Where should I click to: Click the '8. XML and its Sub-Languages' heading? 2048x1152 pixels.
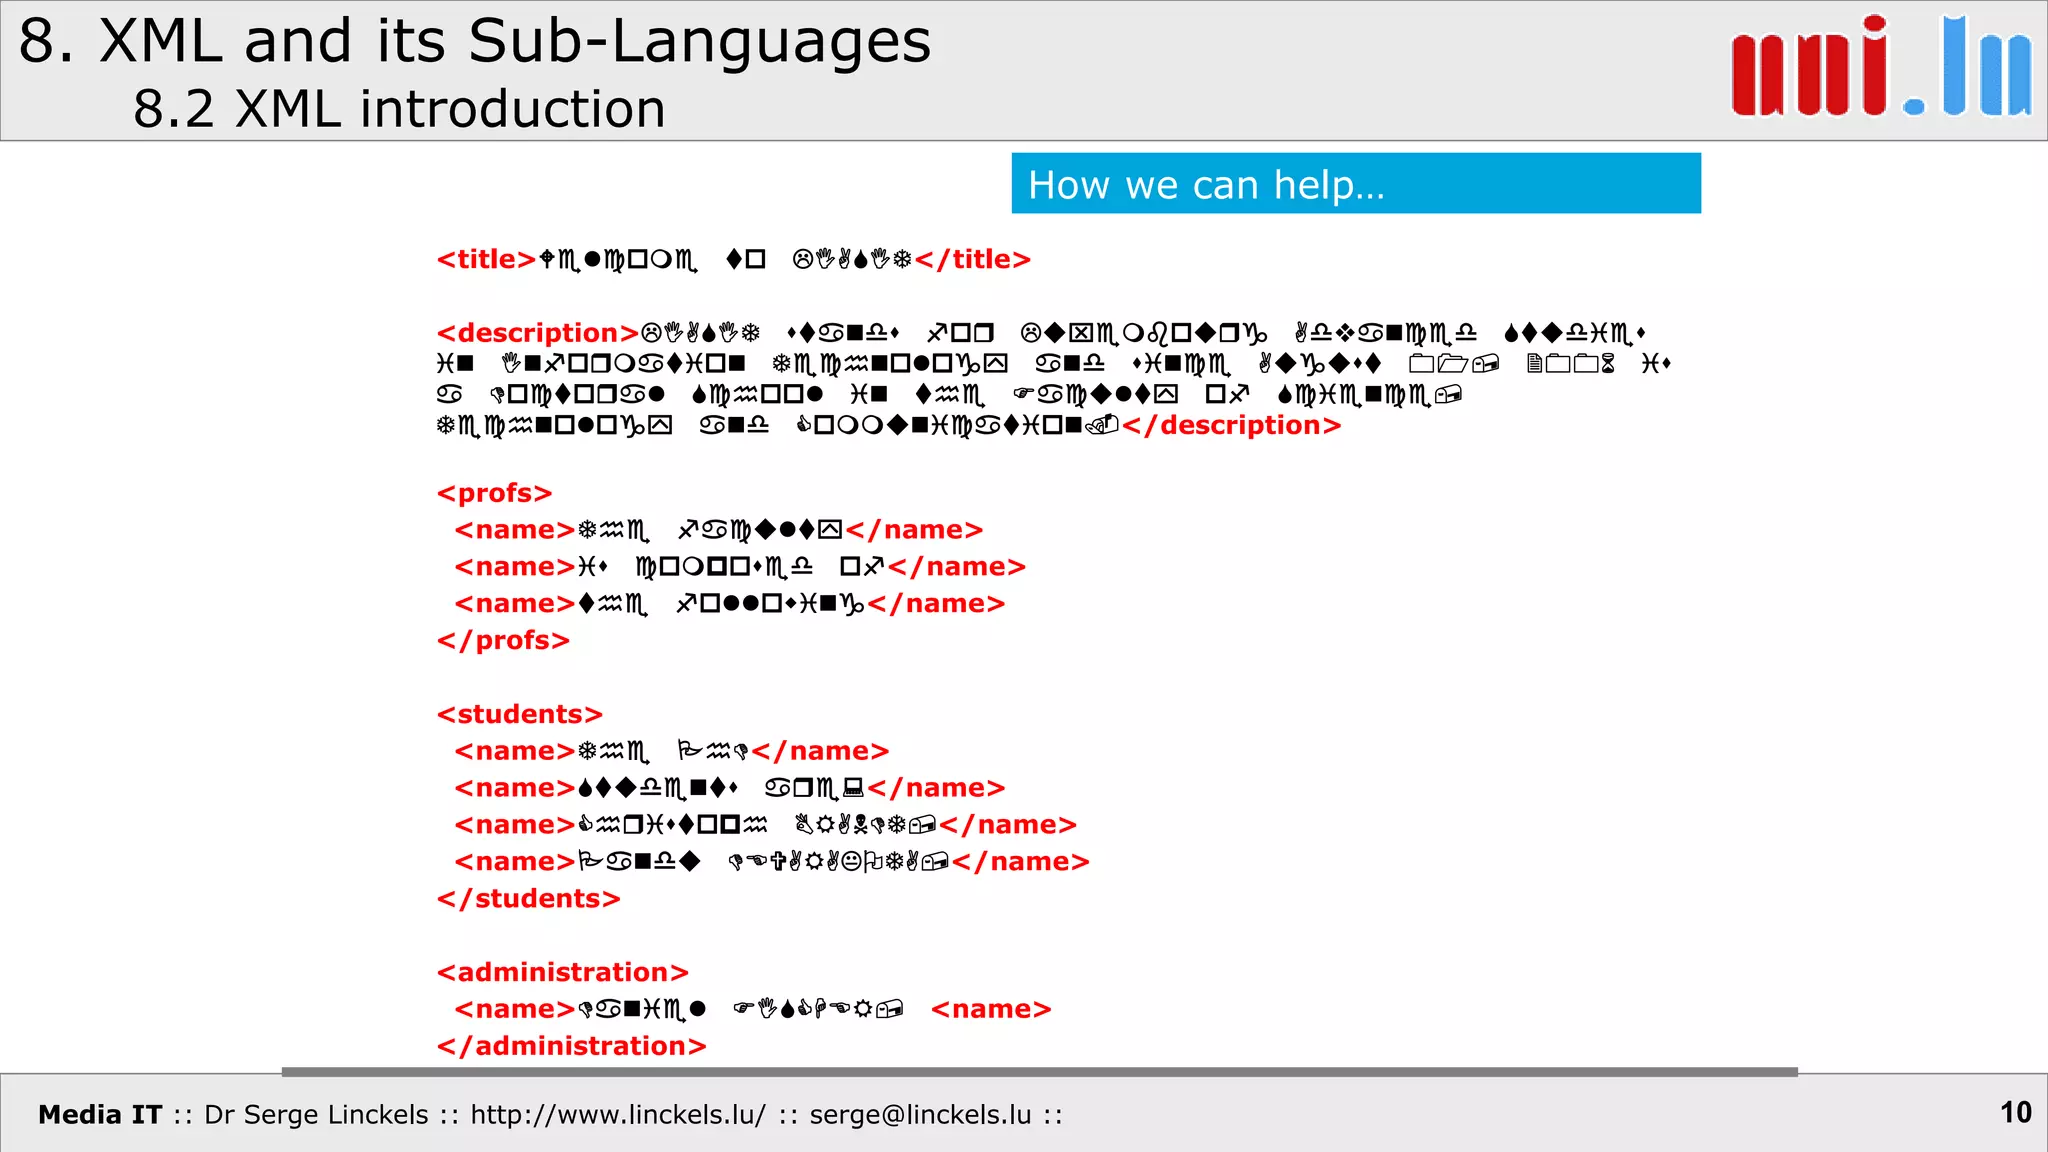point(474,42)
